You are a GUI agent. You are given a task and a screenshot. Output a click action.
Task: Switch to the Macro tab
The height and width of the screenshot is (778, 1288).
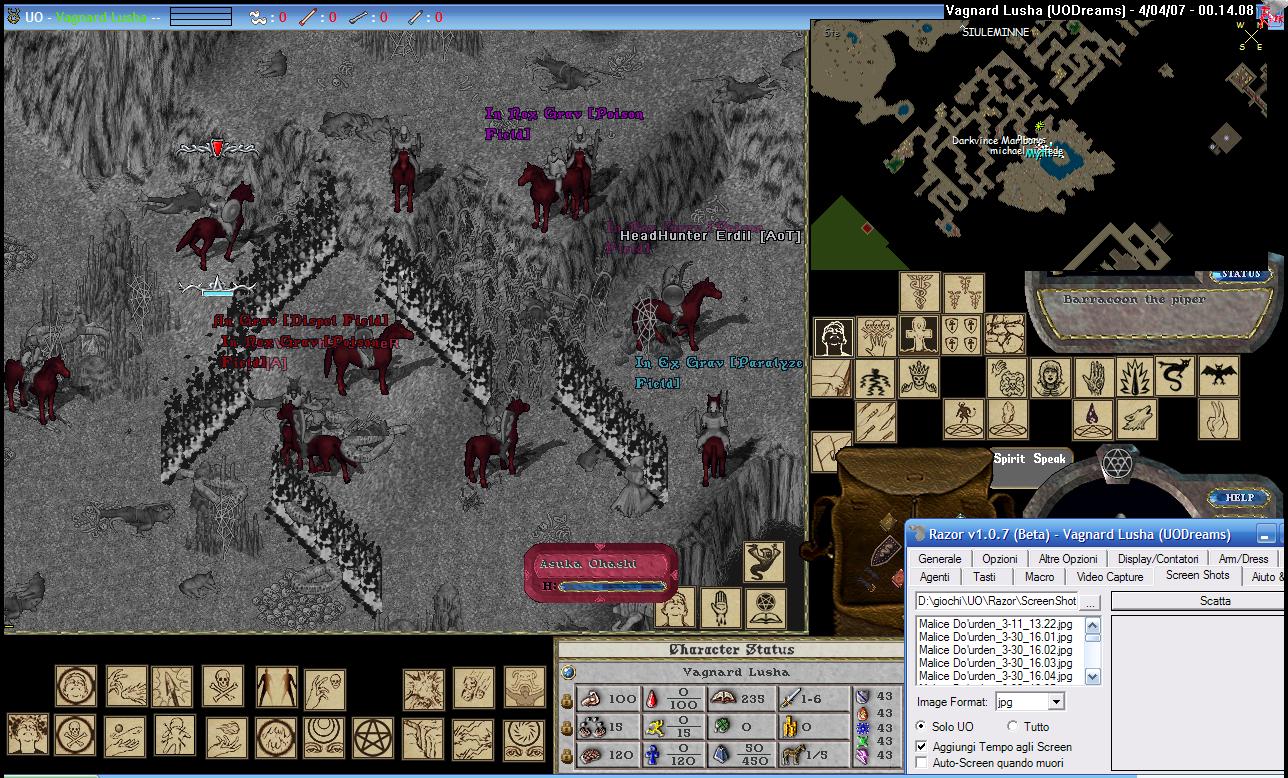click(1039, 577)
